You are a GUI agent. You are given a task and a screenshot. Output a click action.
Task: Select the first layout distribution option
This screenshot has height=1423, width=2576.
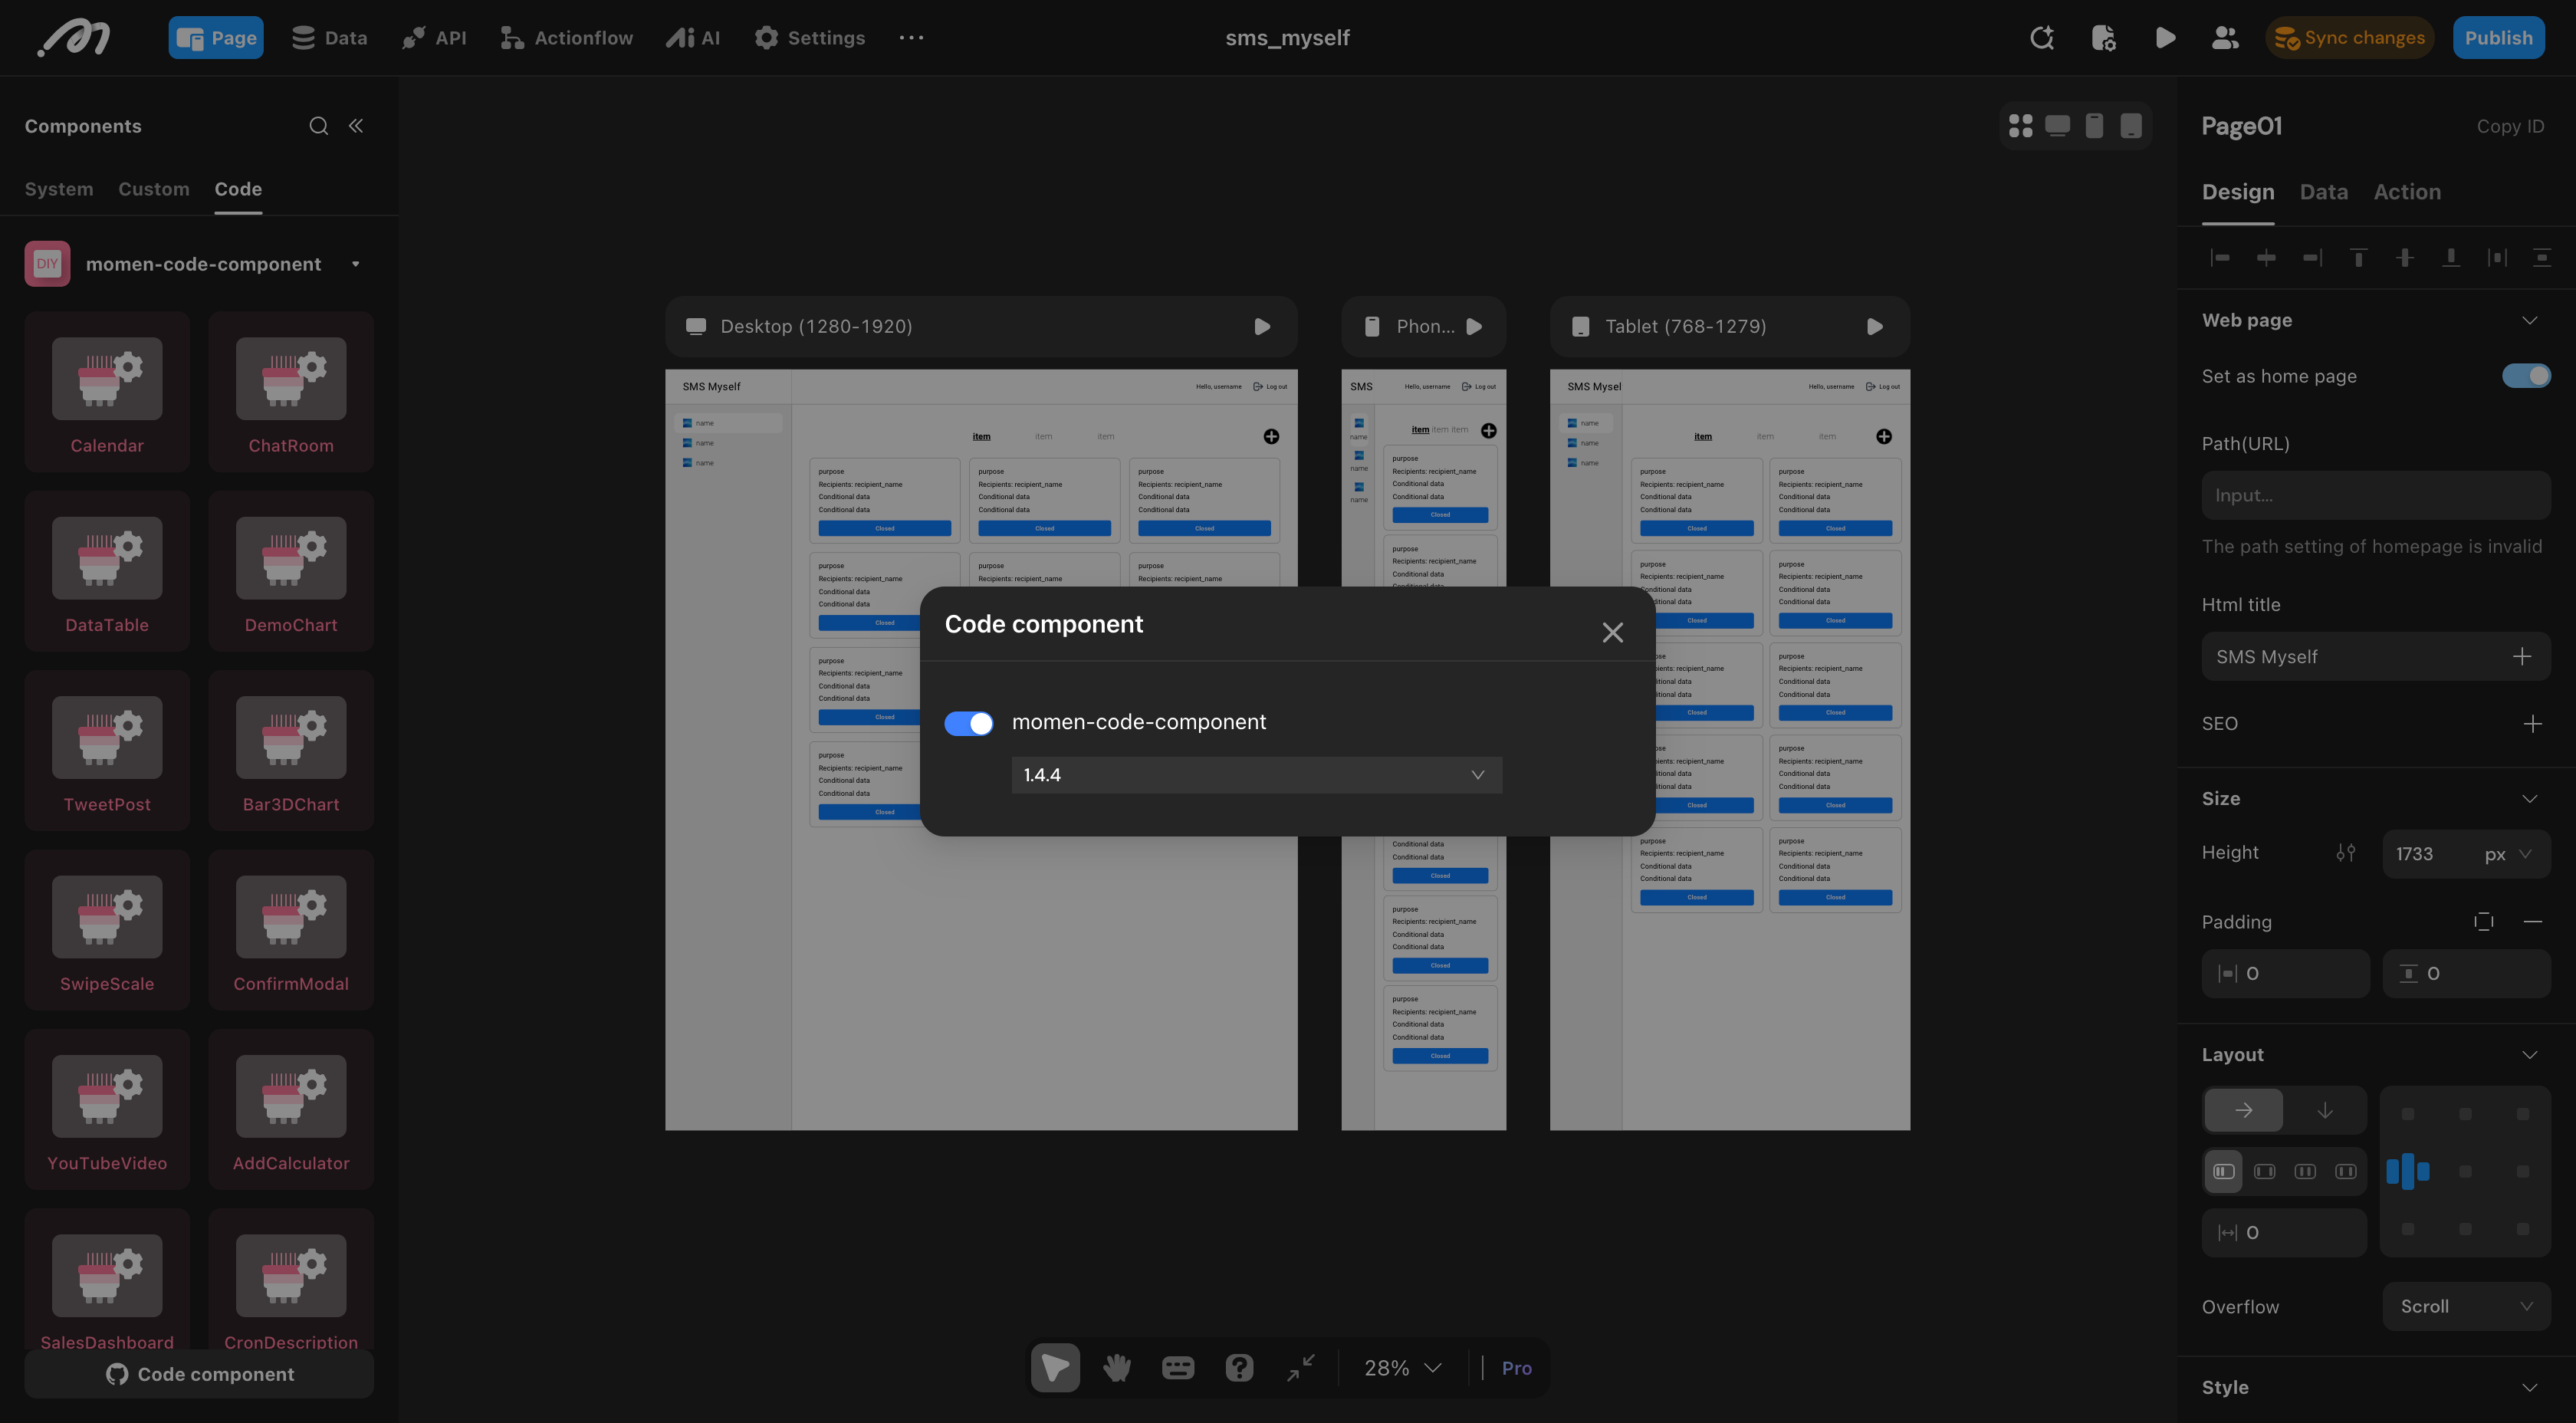[x=2224, y=1171]
